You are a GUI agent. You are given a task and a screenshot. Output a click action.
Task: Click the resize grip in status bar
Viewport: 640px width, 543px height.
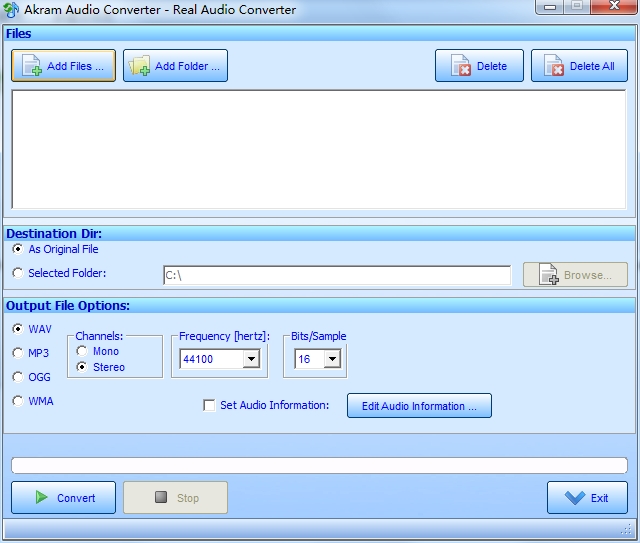coord(626,530)
